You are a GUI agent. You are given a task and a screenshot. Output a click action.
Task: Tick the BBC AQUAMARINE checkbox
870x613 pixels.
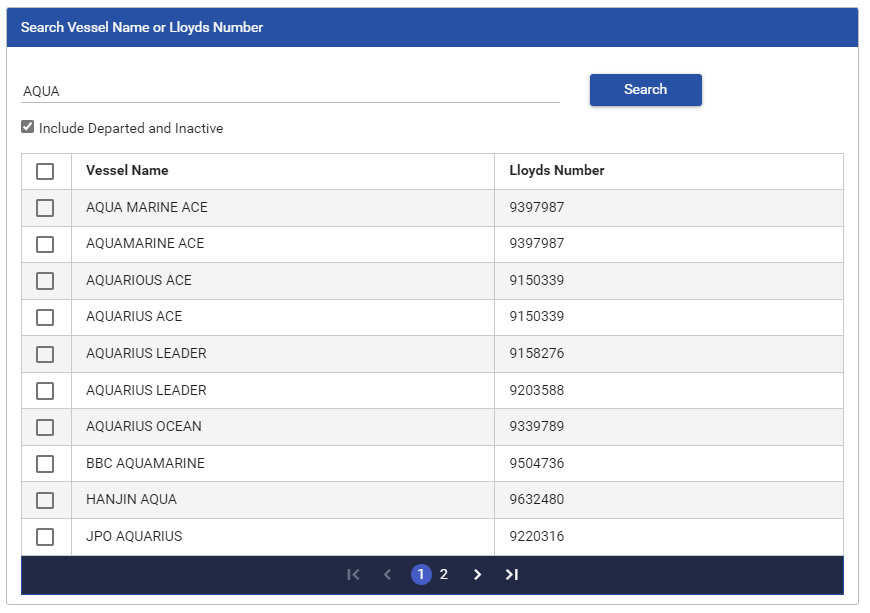tap(45, 464)
